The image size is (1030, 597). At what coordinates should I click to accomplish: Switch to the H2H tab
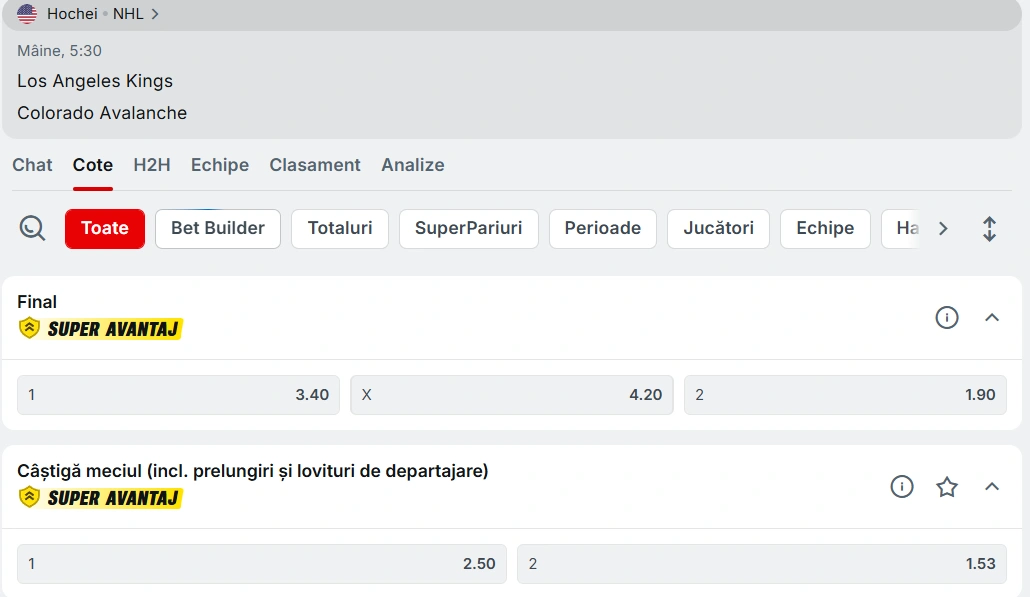pyautogui.click(x=152, y=165)
